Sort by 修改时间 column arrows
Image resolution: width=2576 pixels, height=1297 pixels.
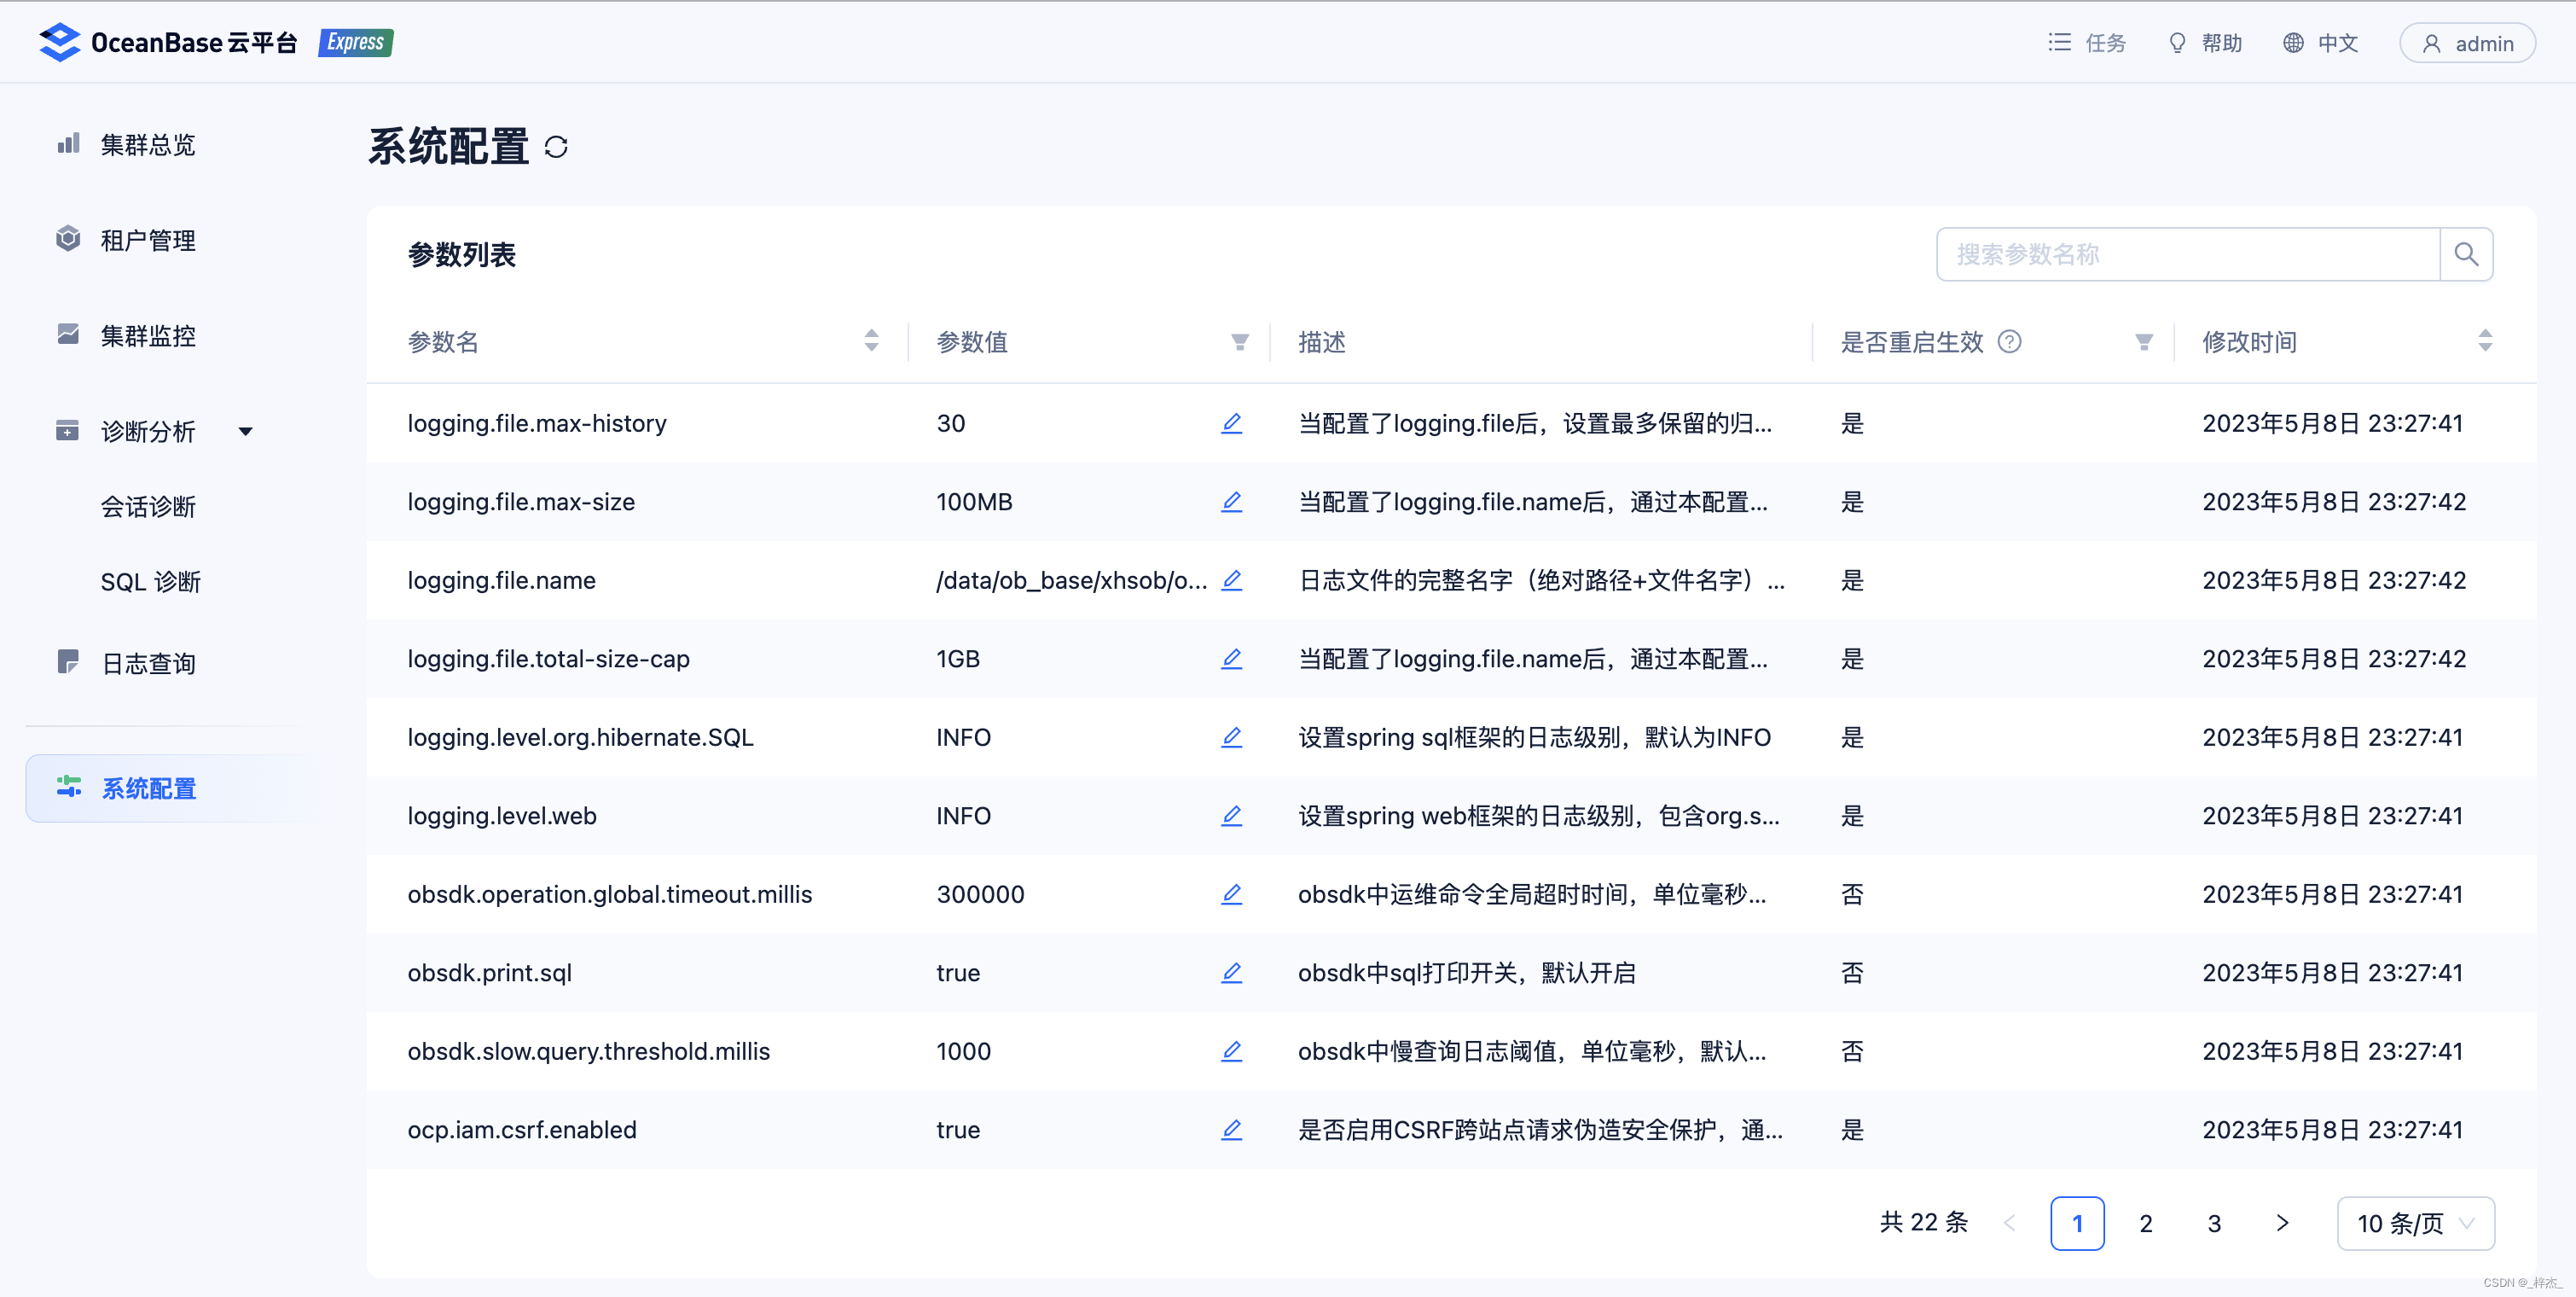[2484, 341]
